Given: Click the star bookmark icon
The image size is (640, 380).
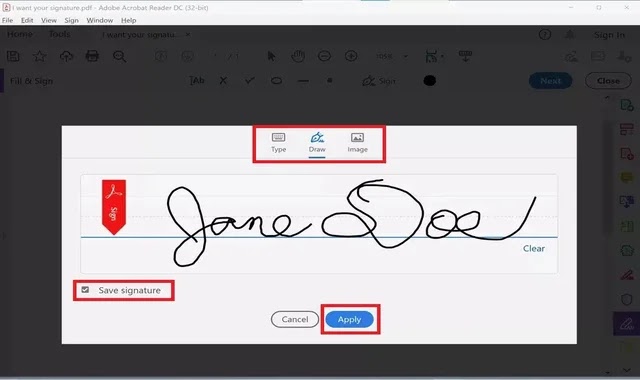Looking at the screenshot, I should 40,56.
